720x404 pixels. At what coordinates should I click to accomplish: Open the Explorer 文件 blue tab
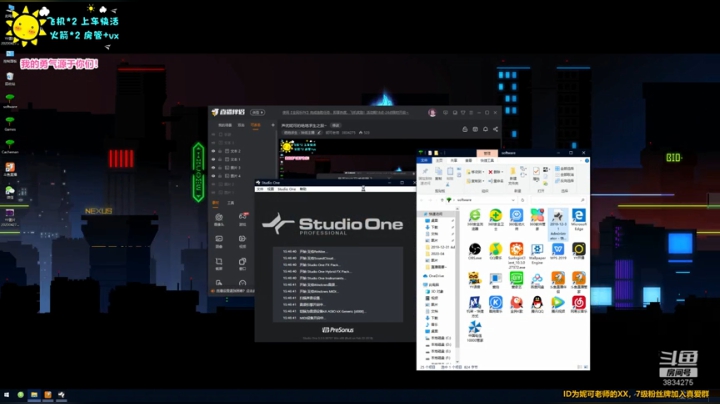click(x=424, y=160)
